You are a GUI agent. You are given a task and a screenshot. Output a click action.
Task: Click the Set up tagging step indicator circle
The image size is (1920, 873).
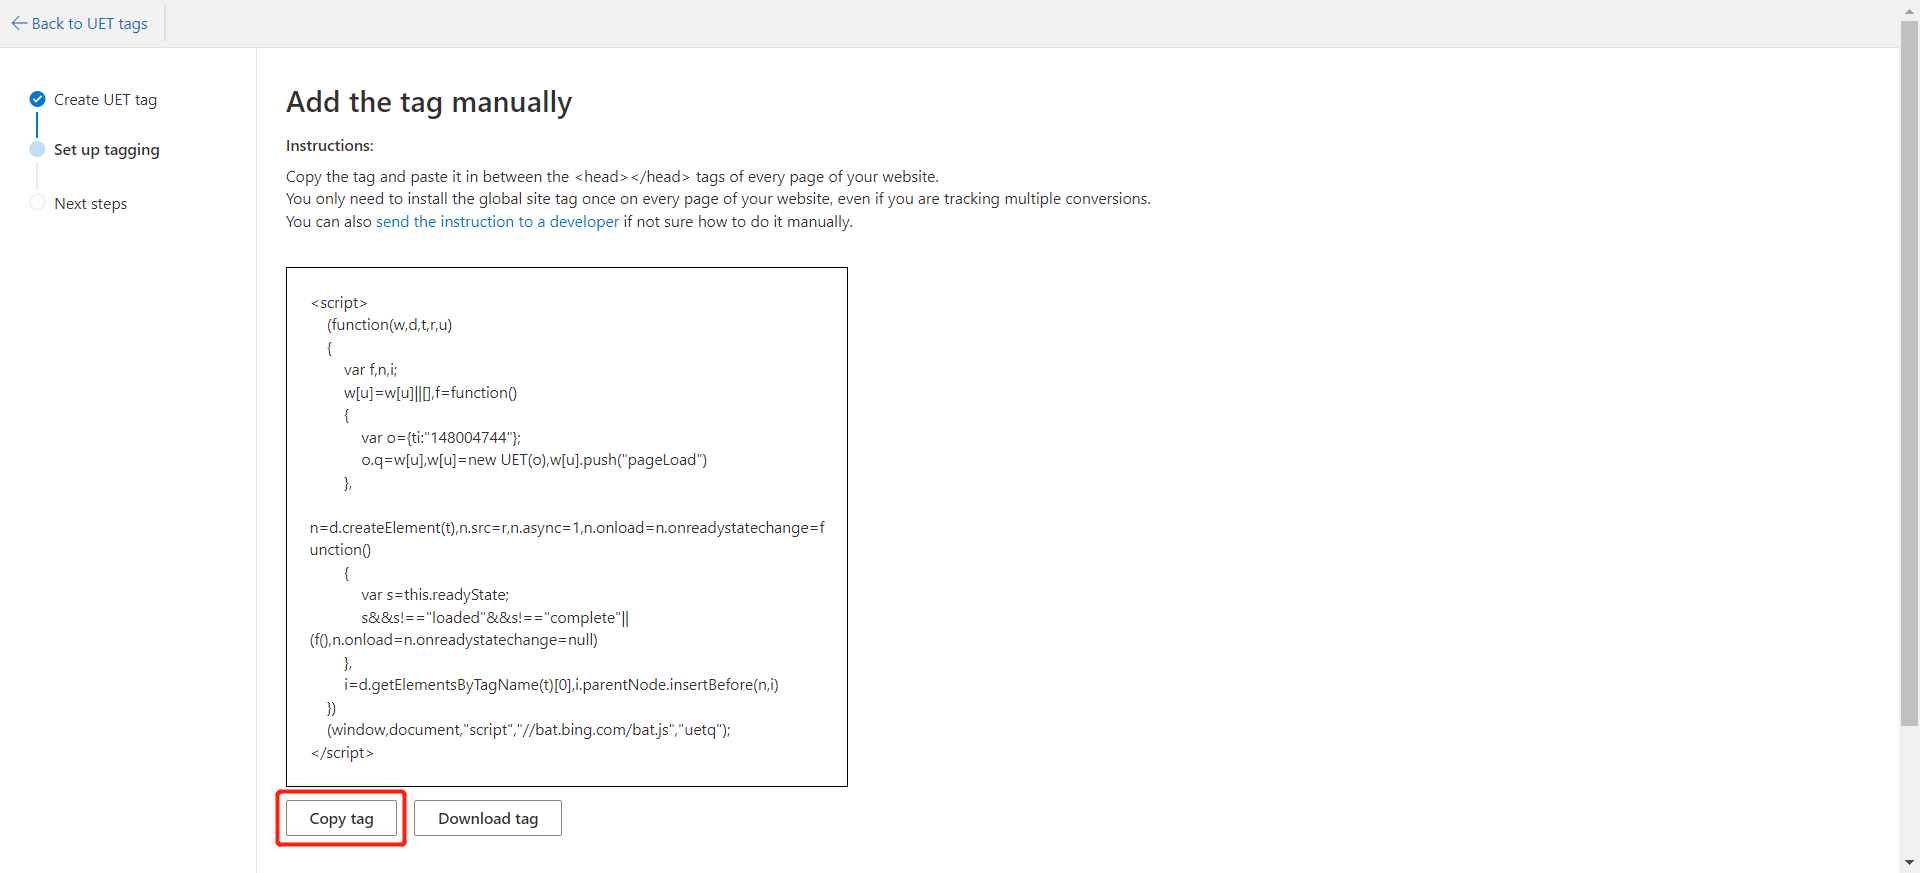[38, 149]
